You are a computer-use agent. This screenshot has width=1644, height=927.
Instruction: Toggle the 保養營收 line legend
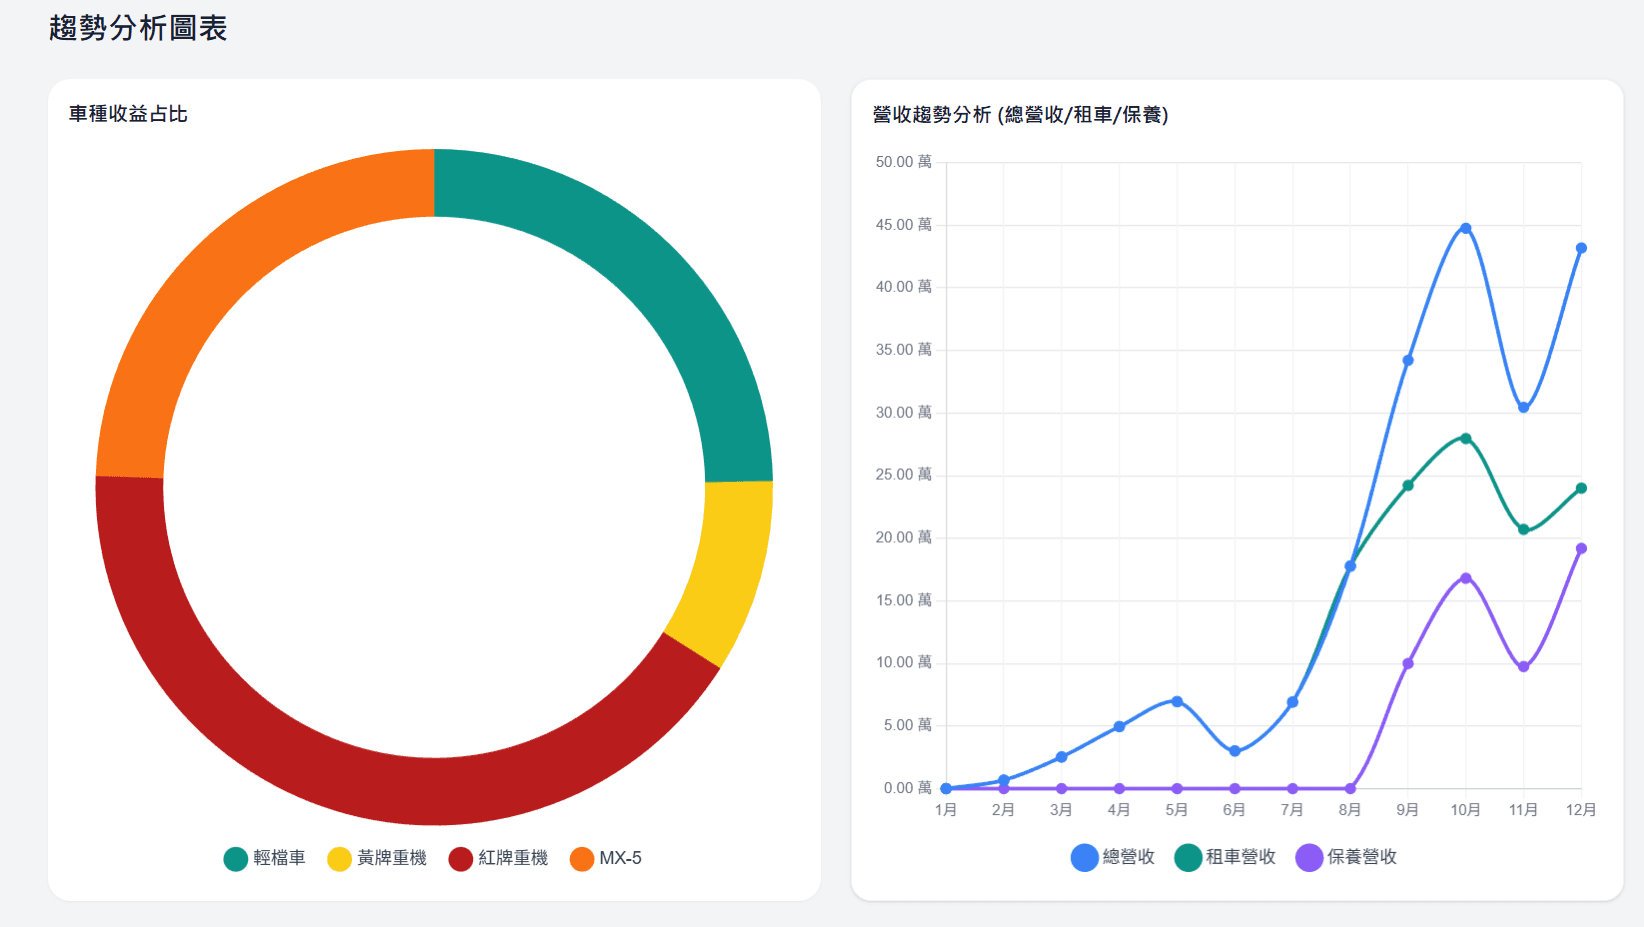1347,857
